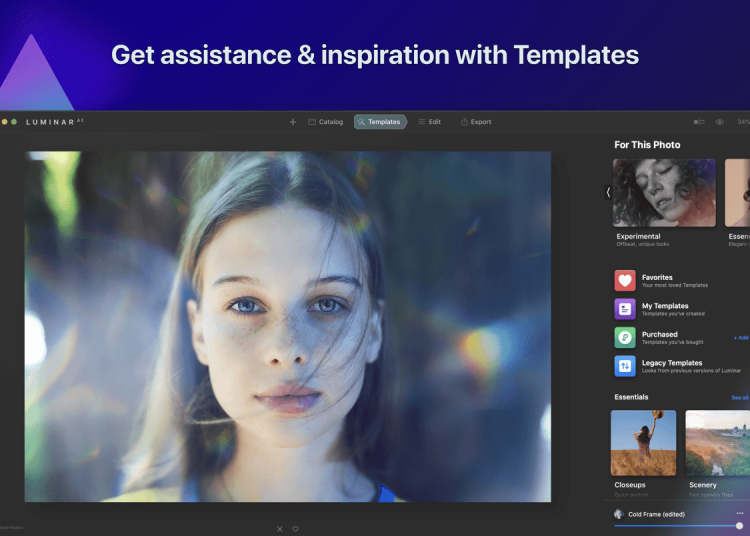Click See all link beside Essentials

click(x=740, y=397)
